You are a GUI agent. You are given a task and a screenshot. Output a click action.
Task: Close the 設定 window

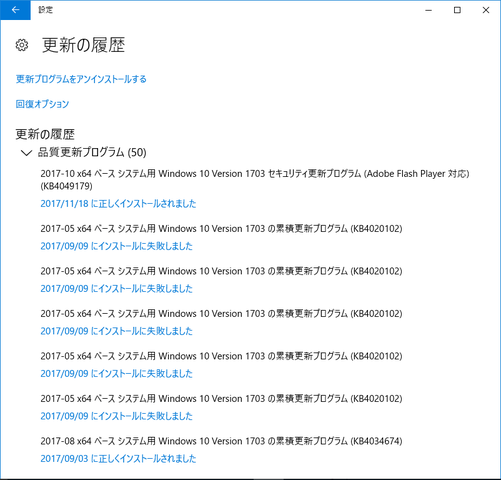[x=486, y=10]
